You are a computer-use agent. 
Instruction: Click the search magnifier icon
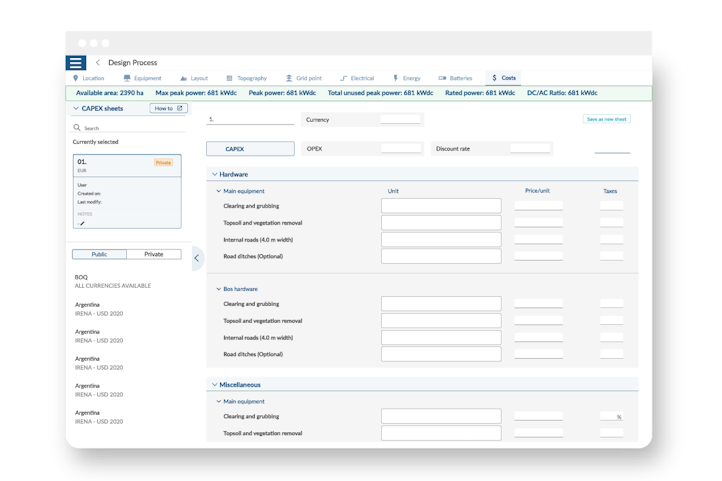(x=77, y=127)
